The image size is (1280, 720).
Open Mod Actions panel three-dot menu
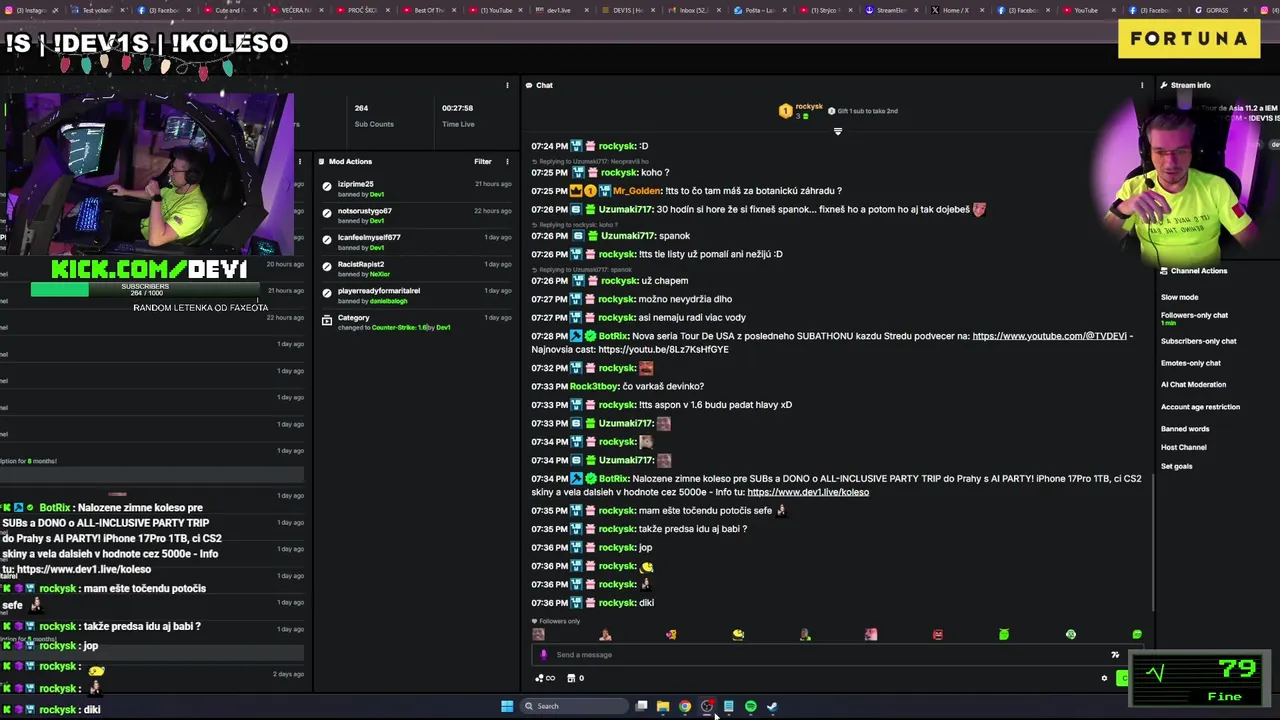(x=507, y=161)
